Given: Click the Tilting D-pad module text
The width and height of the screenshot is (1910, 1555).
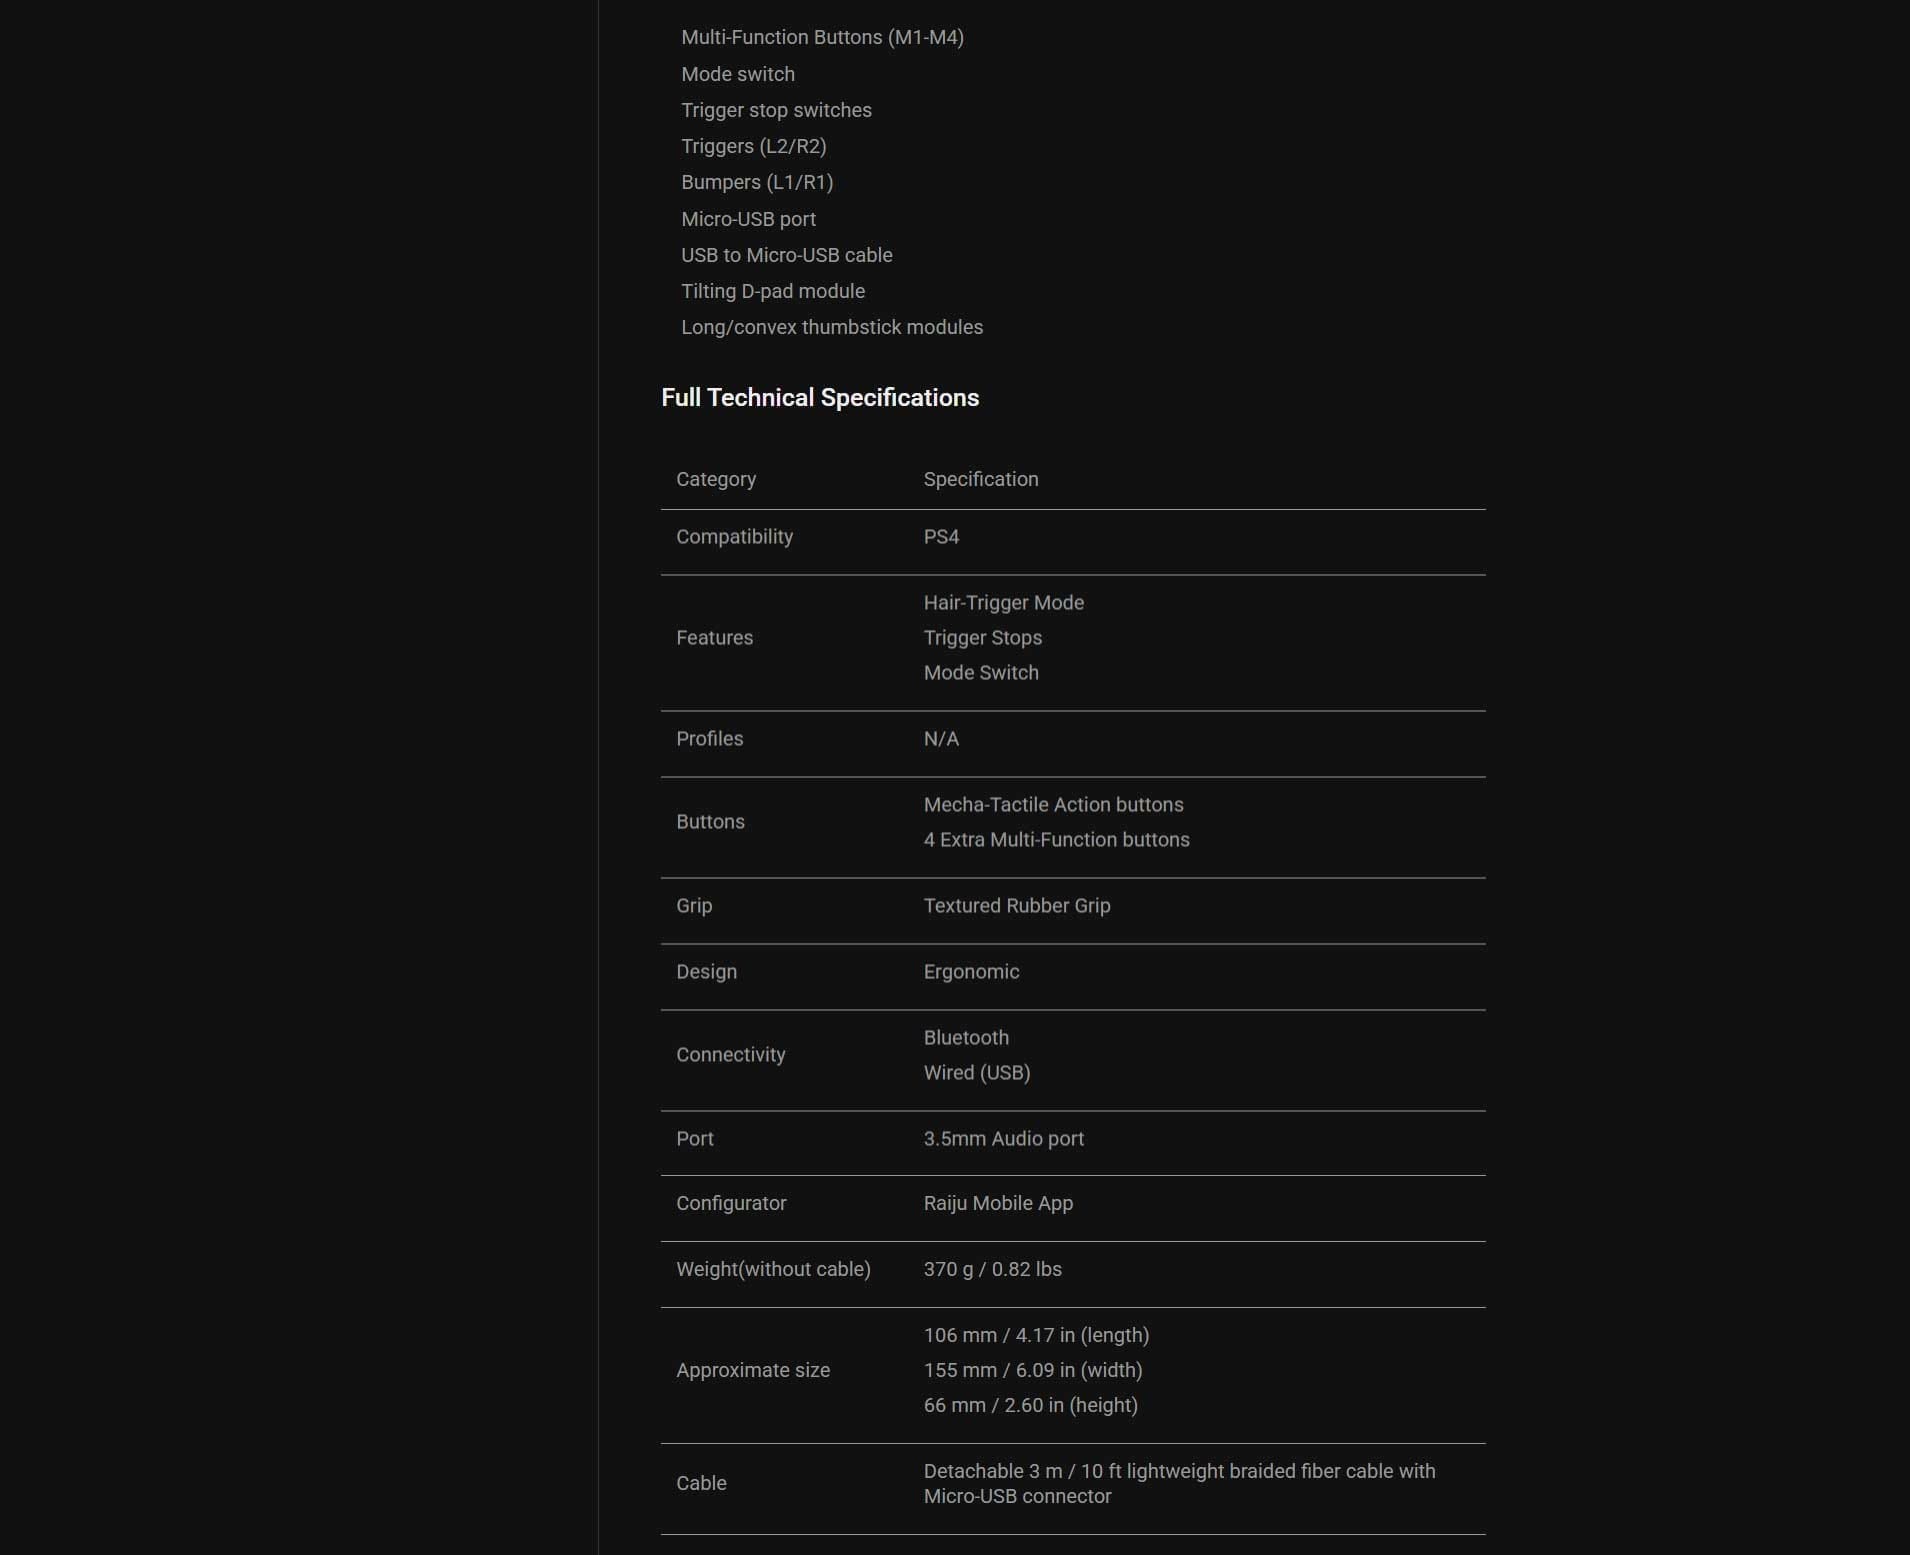Looking at the screenshot, I should [x=772, y=291].
